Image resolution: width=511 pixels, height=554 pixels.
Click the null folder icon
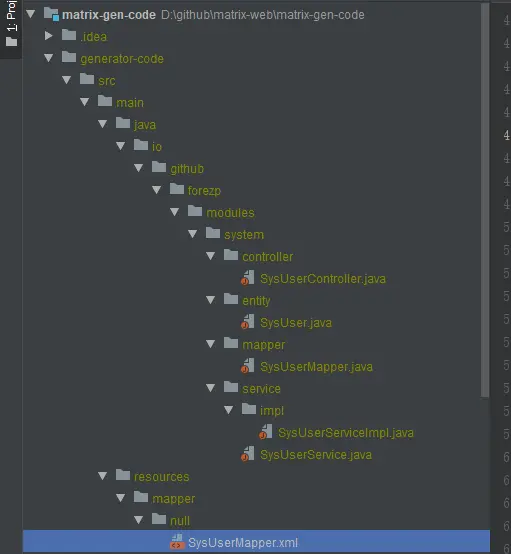tap(159, 519)
